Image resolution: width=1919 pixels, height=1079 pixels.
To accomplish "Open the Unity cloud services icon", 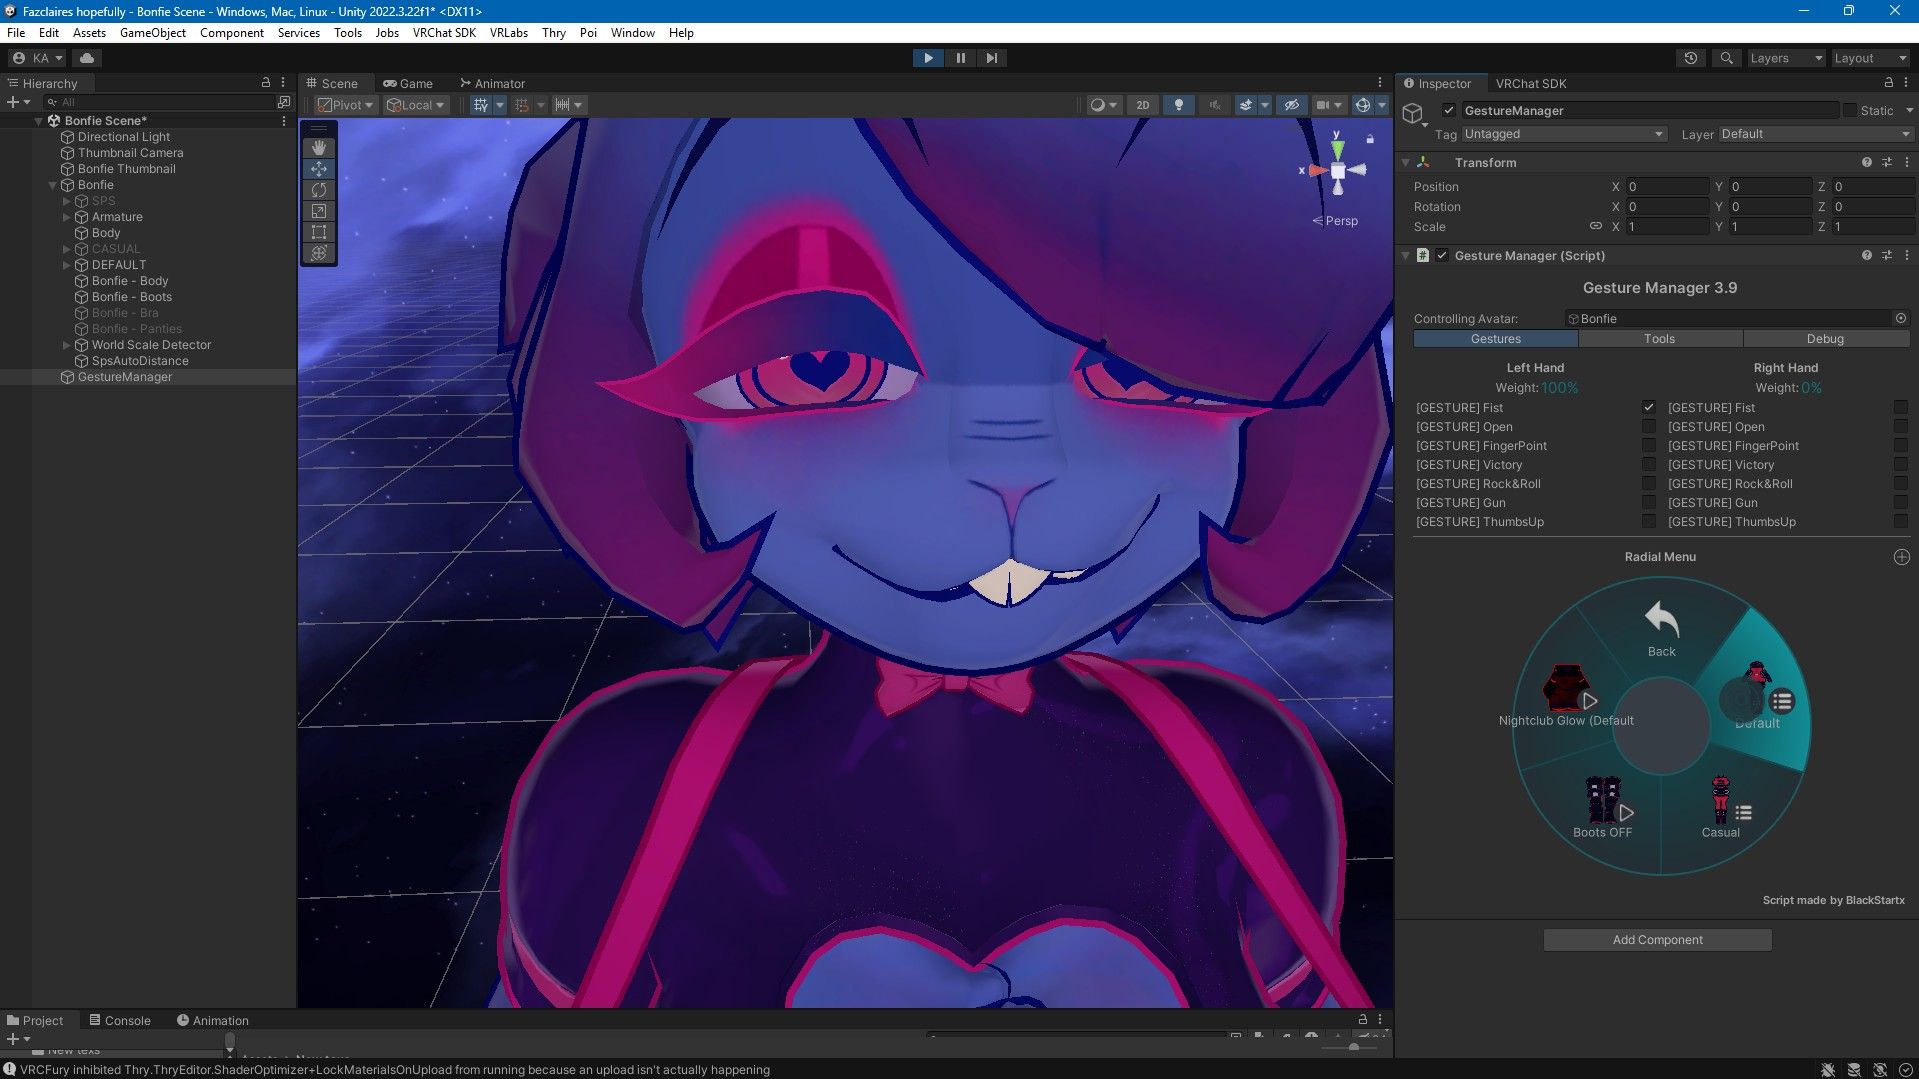I will point(87,58).
